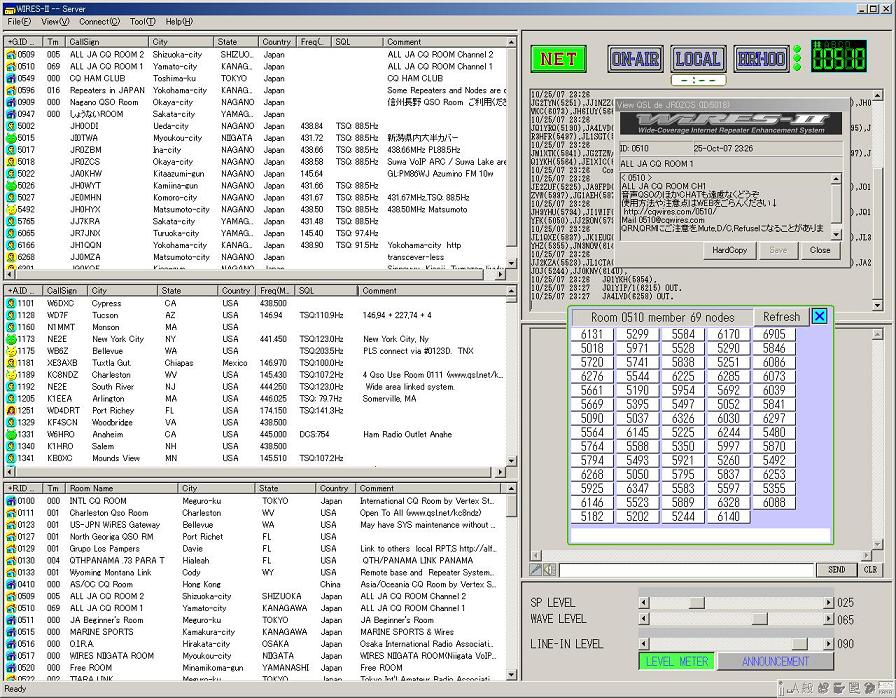Image resolution: width=896 pixels, height=698 pixels.
Task: Toggle the ANNOUNCEMENT button
Action: click(775, 661)
